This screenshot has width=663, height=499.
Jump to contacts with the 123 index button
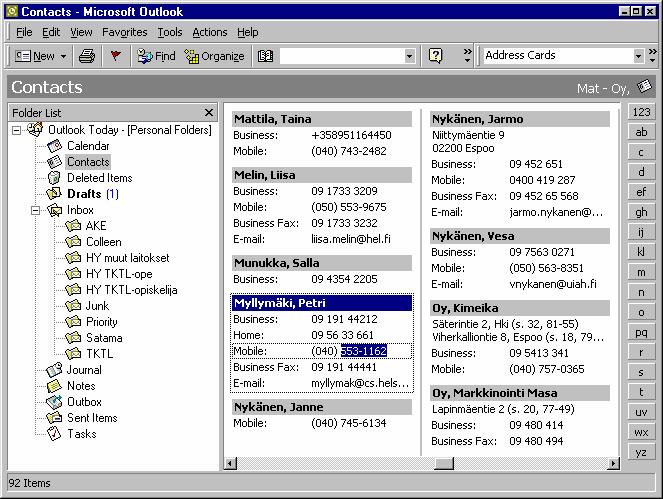click(641, 112)
